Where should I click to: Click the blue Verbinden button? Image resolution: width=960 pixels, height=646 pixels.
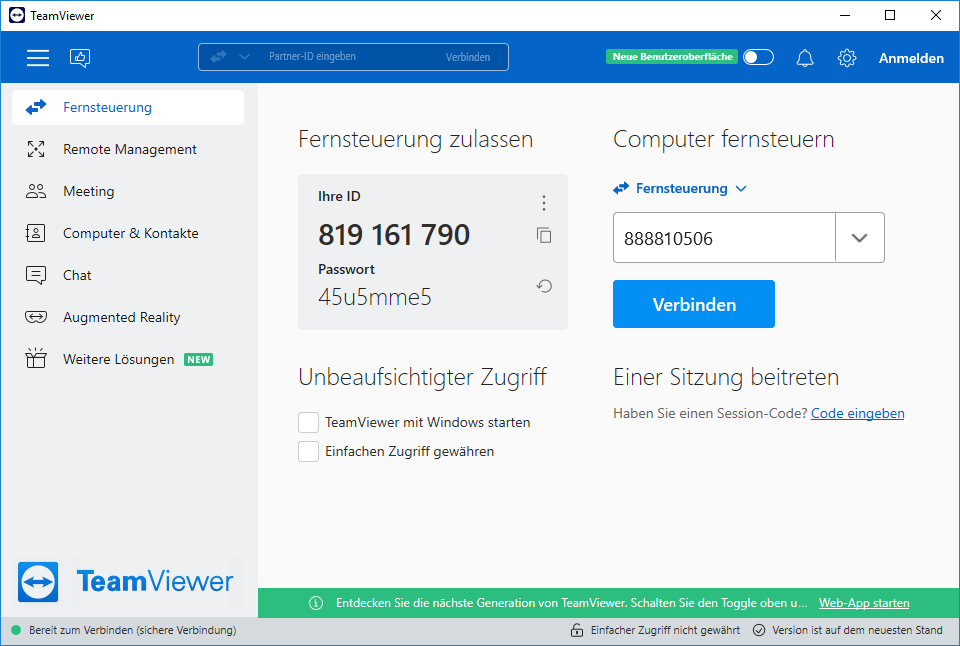point(694,304)
